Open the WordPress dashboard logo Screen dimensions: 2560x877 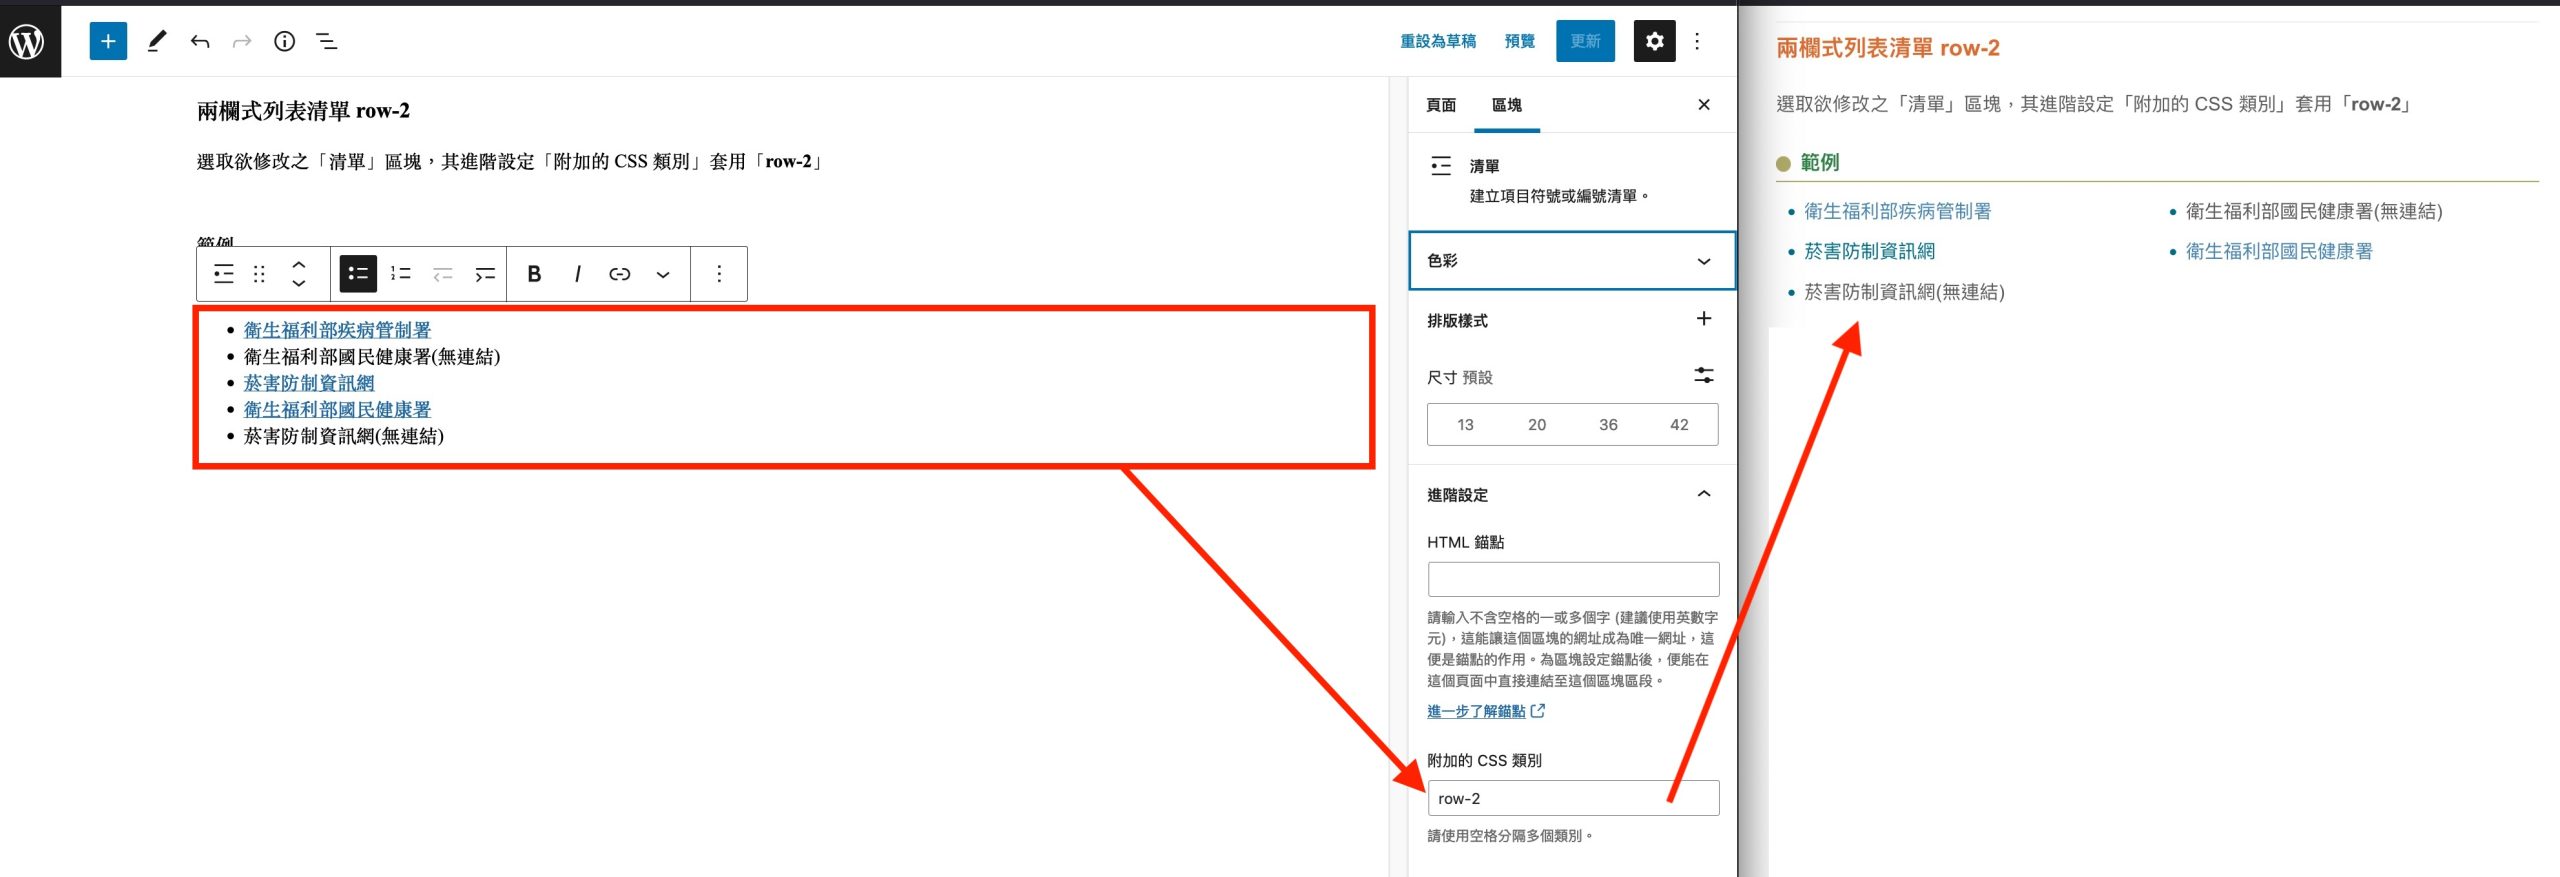pos(27,41)
